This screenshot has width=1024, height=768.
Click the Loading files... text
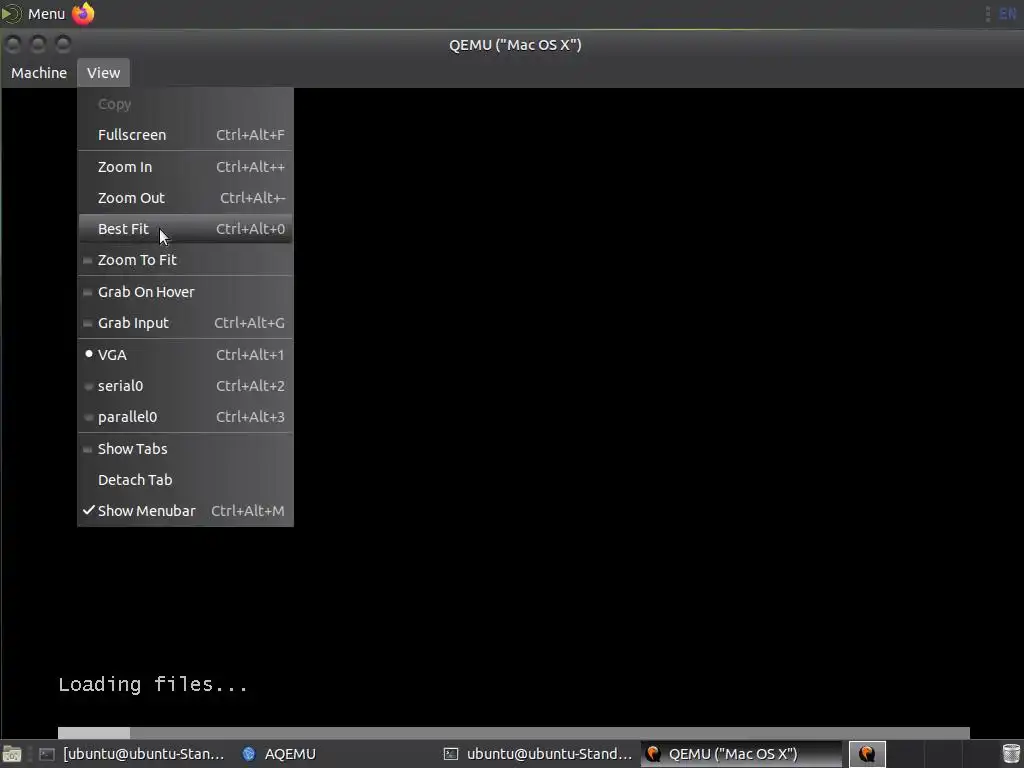pos(153,684)
